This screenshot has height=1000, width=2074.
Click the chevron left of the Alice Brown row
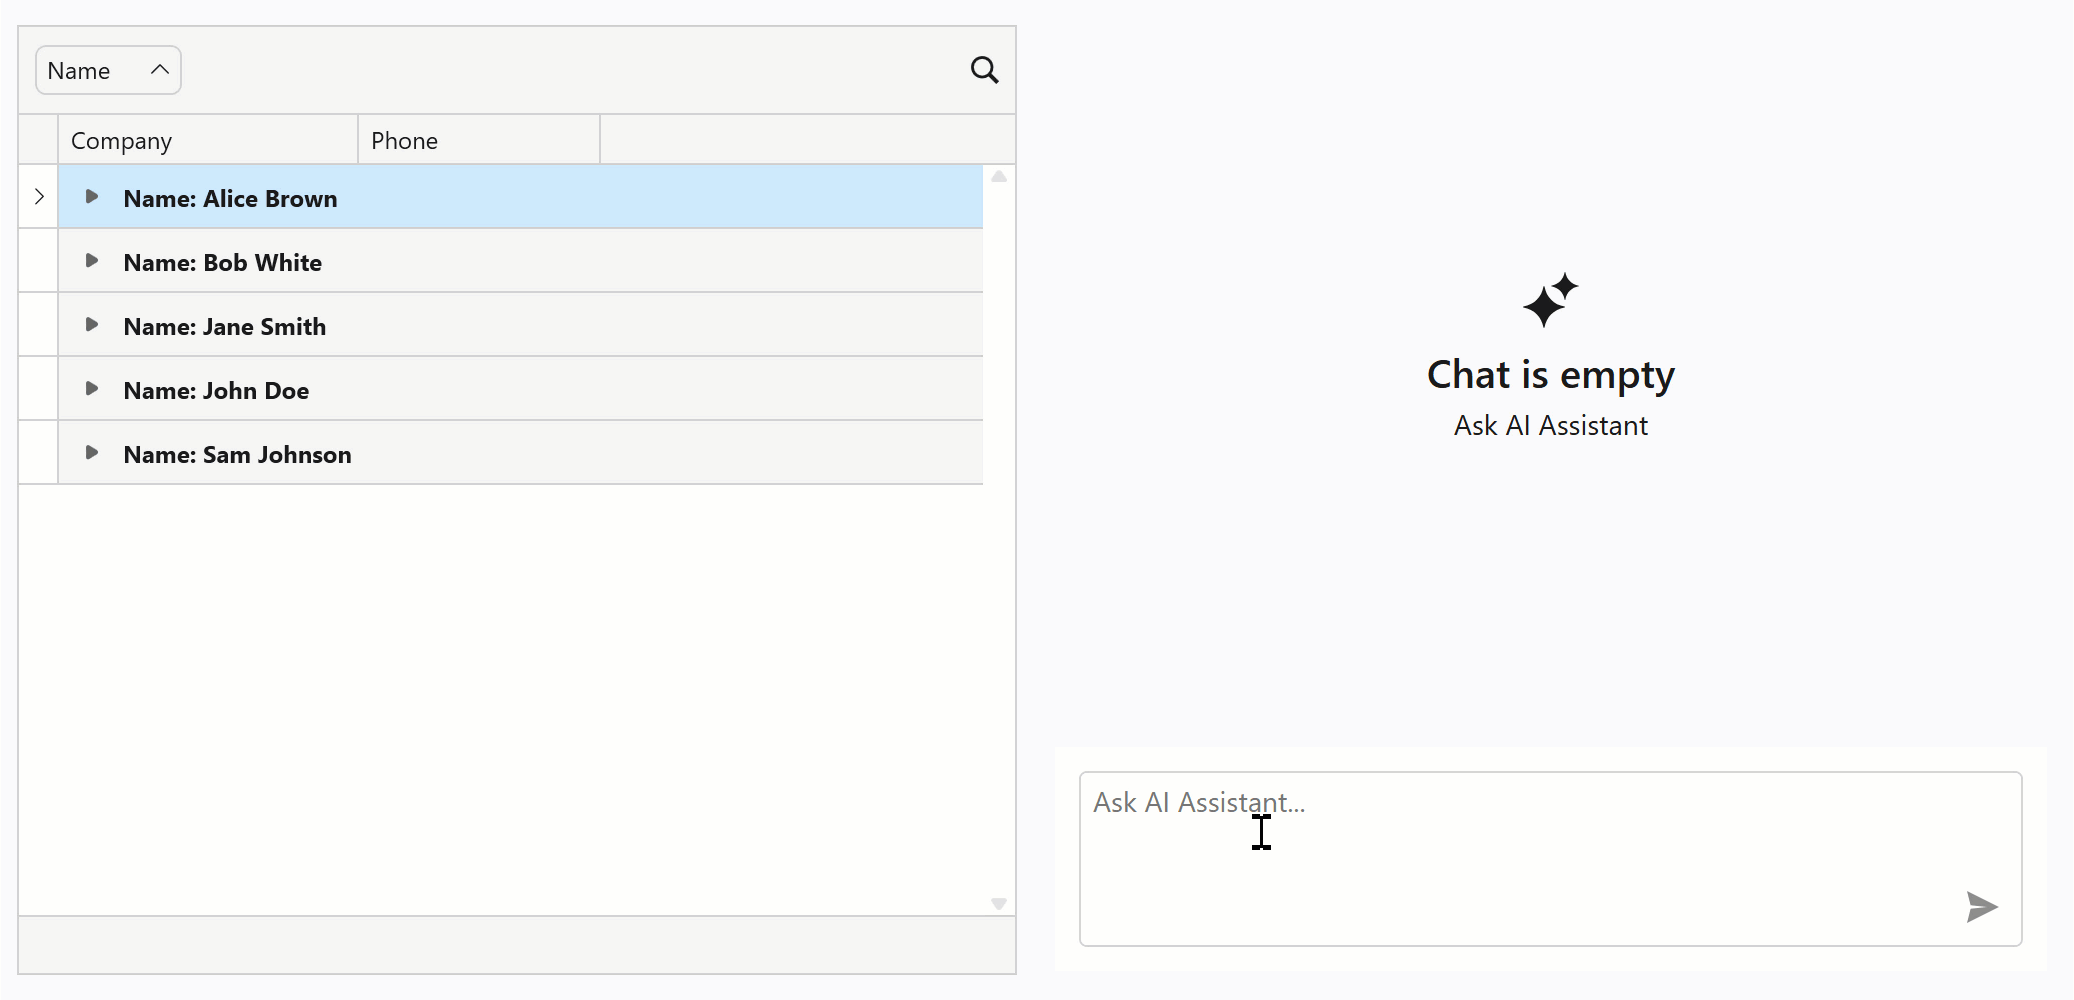[38, 196]
